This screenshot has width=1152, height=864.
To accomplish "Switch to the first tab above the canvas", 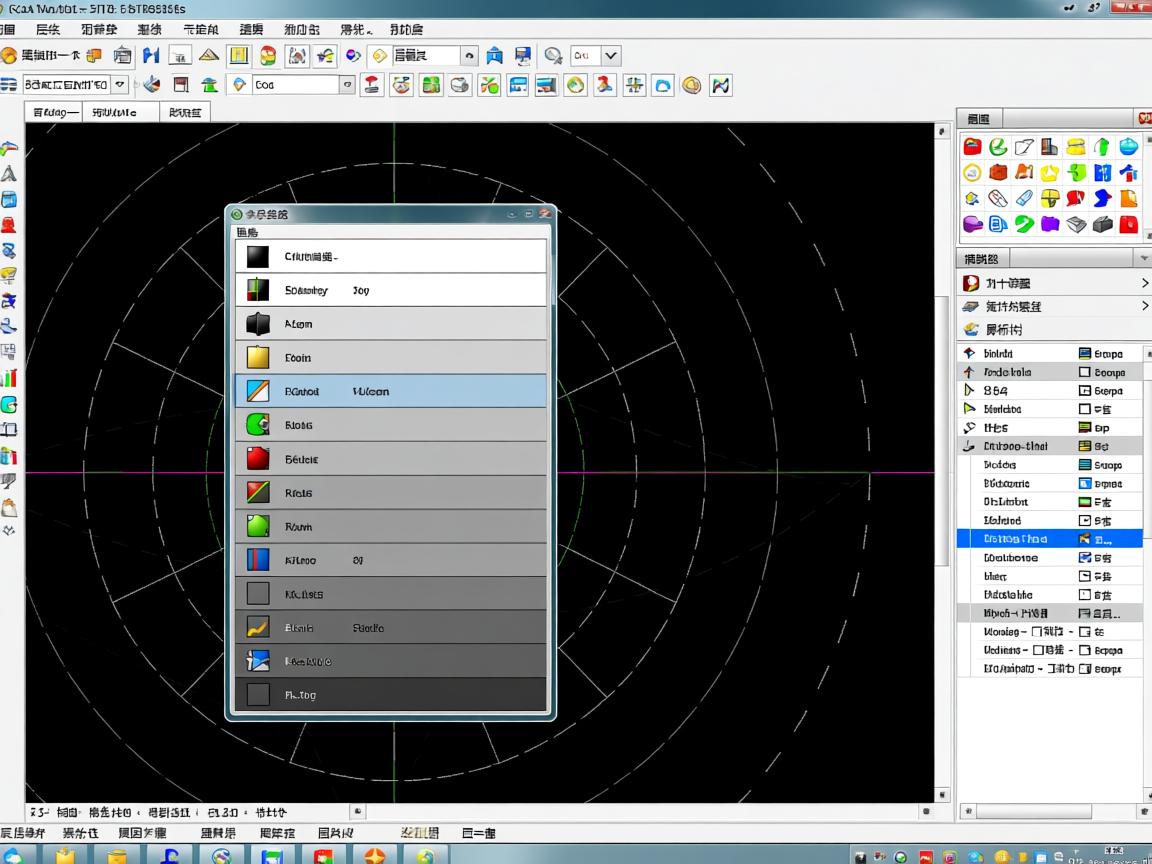I will point(54,113).
